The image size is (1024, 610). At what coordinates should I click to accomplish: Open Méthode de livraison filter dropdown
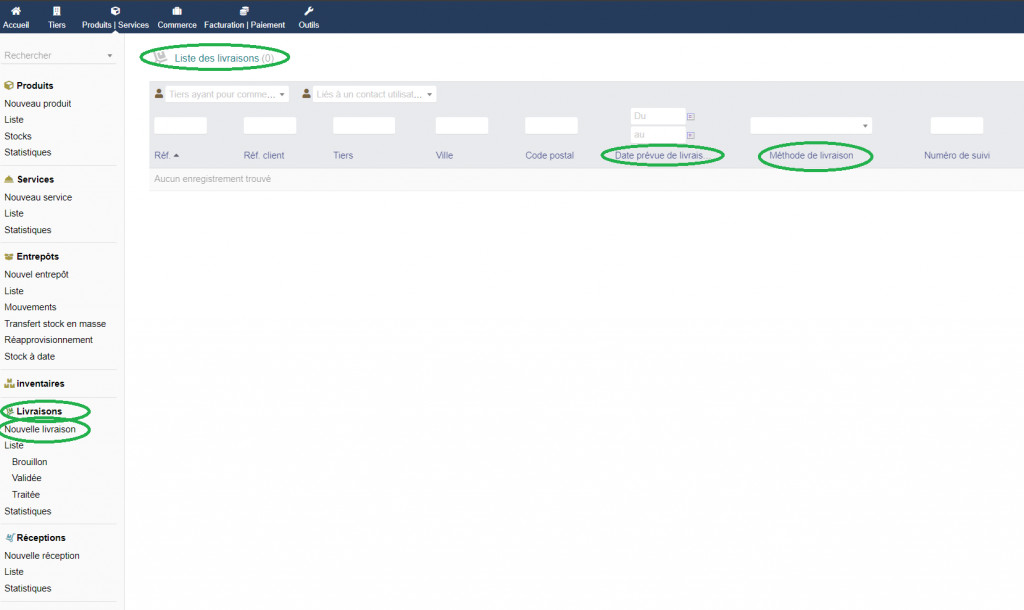point(810,125)
